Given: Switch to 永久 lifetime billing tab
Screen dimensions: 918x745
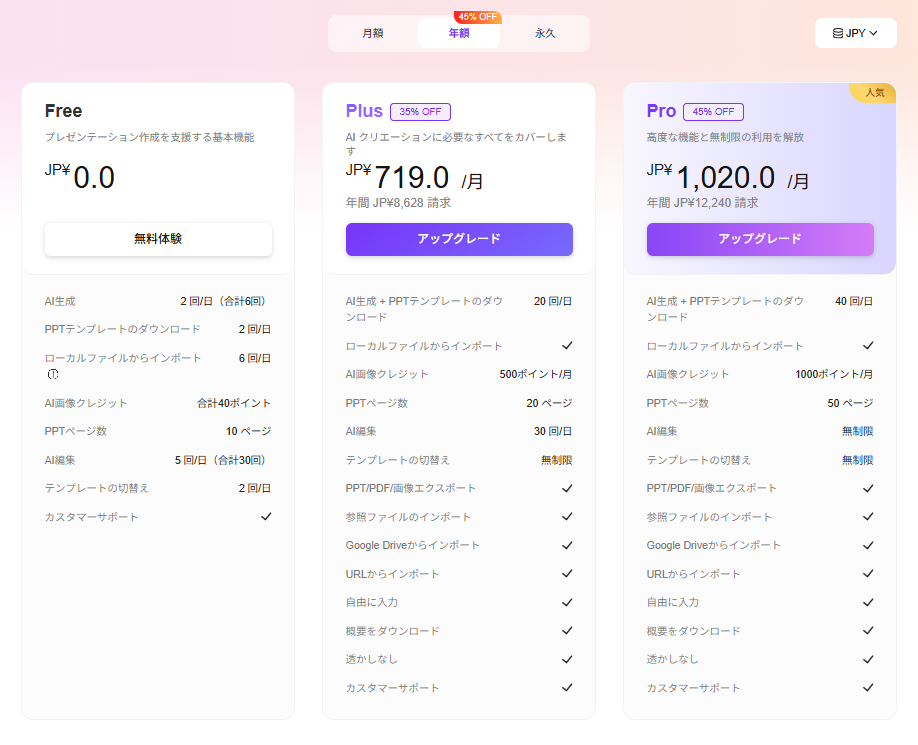Looking at the screenshot, I should 545,33.
